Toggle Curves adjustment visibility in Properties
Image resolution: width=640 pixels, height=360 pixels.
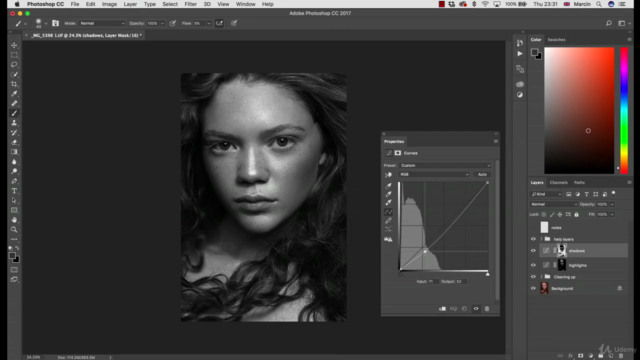point(476,309)
